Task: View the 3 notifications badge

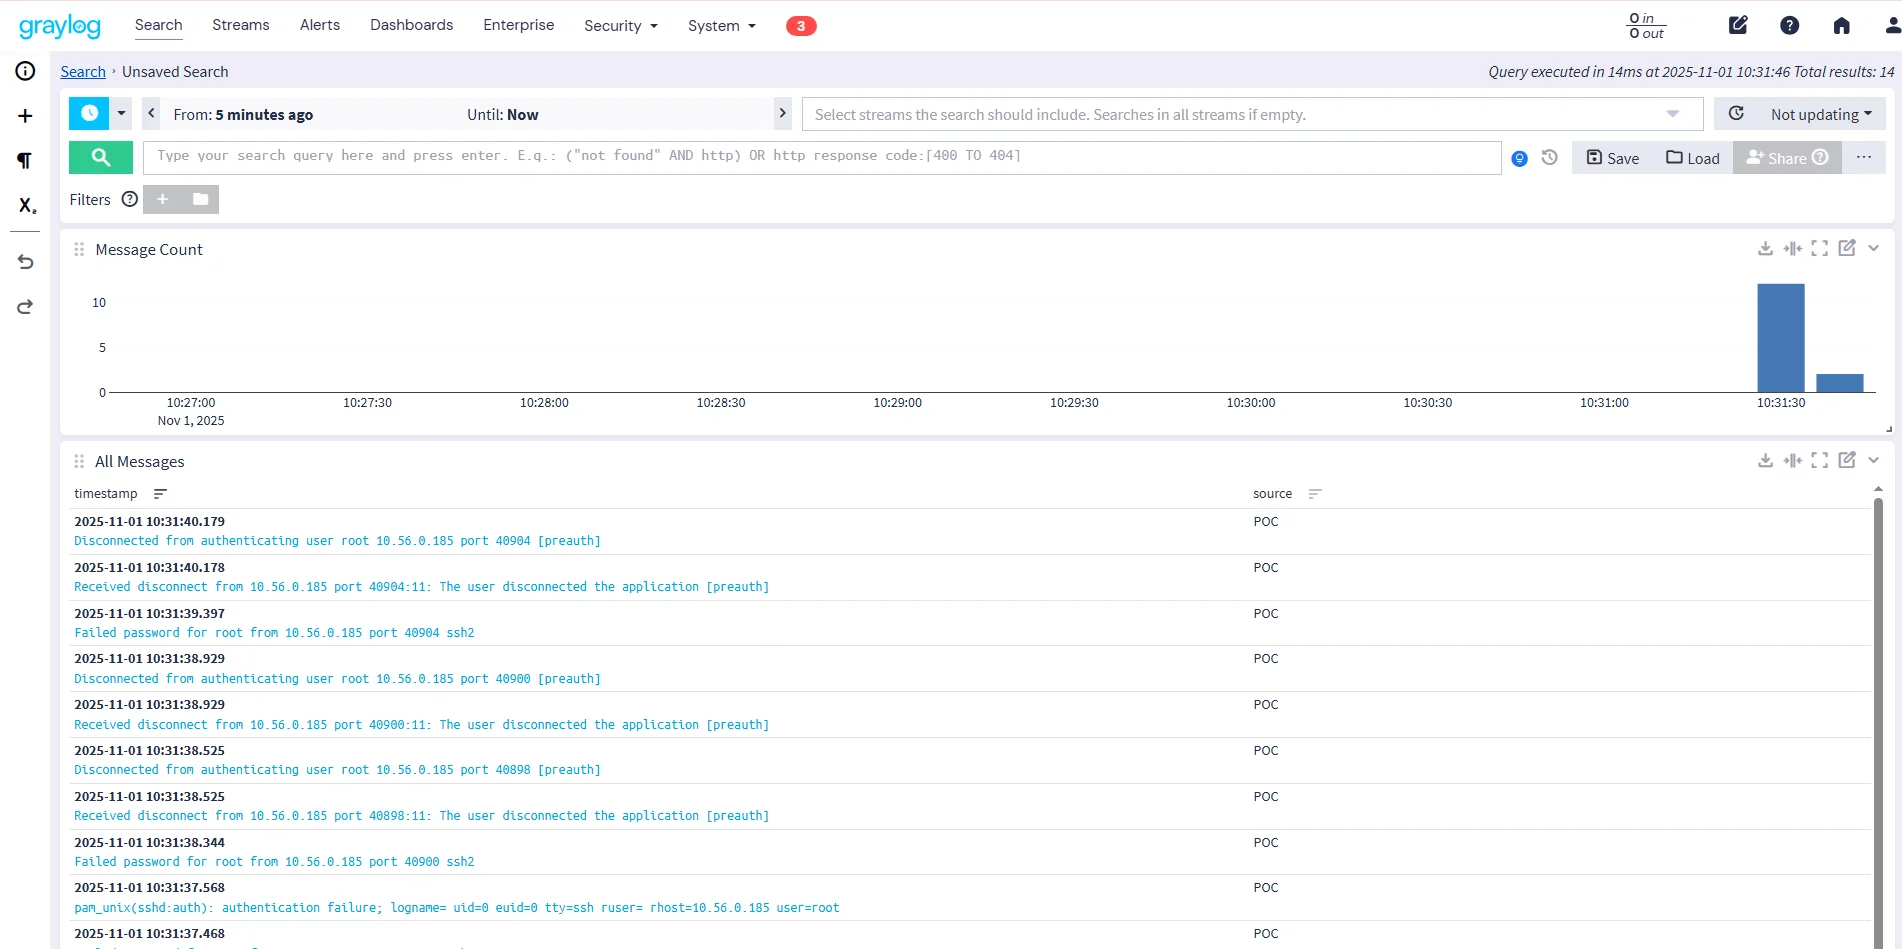Action: click(801, 26)
